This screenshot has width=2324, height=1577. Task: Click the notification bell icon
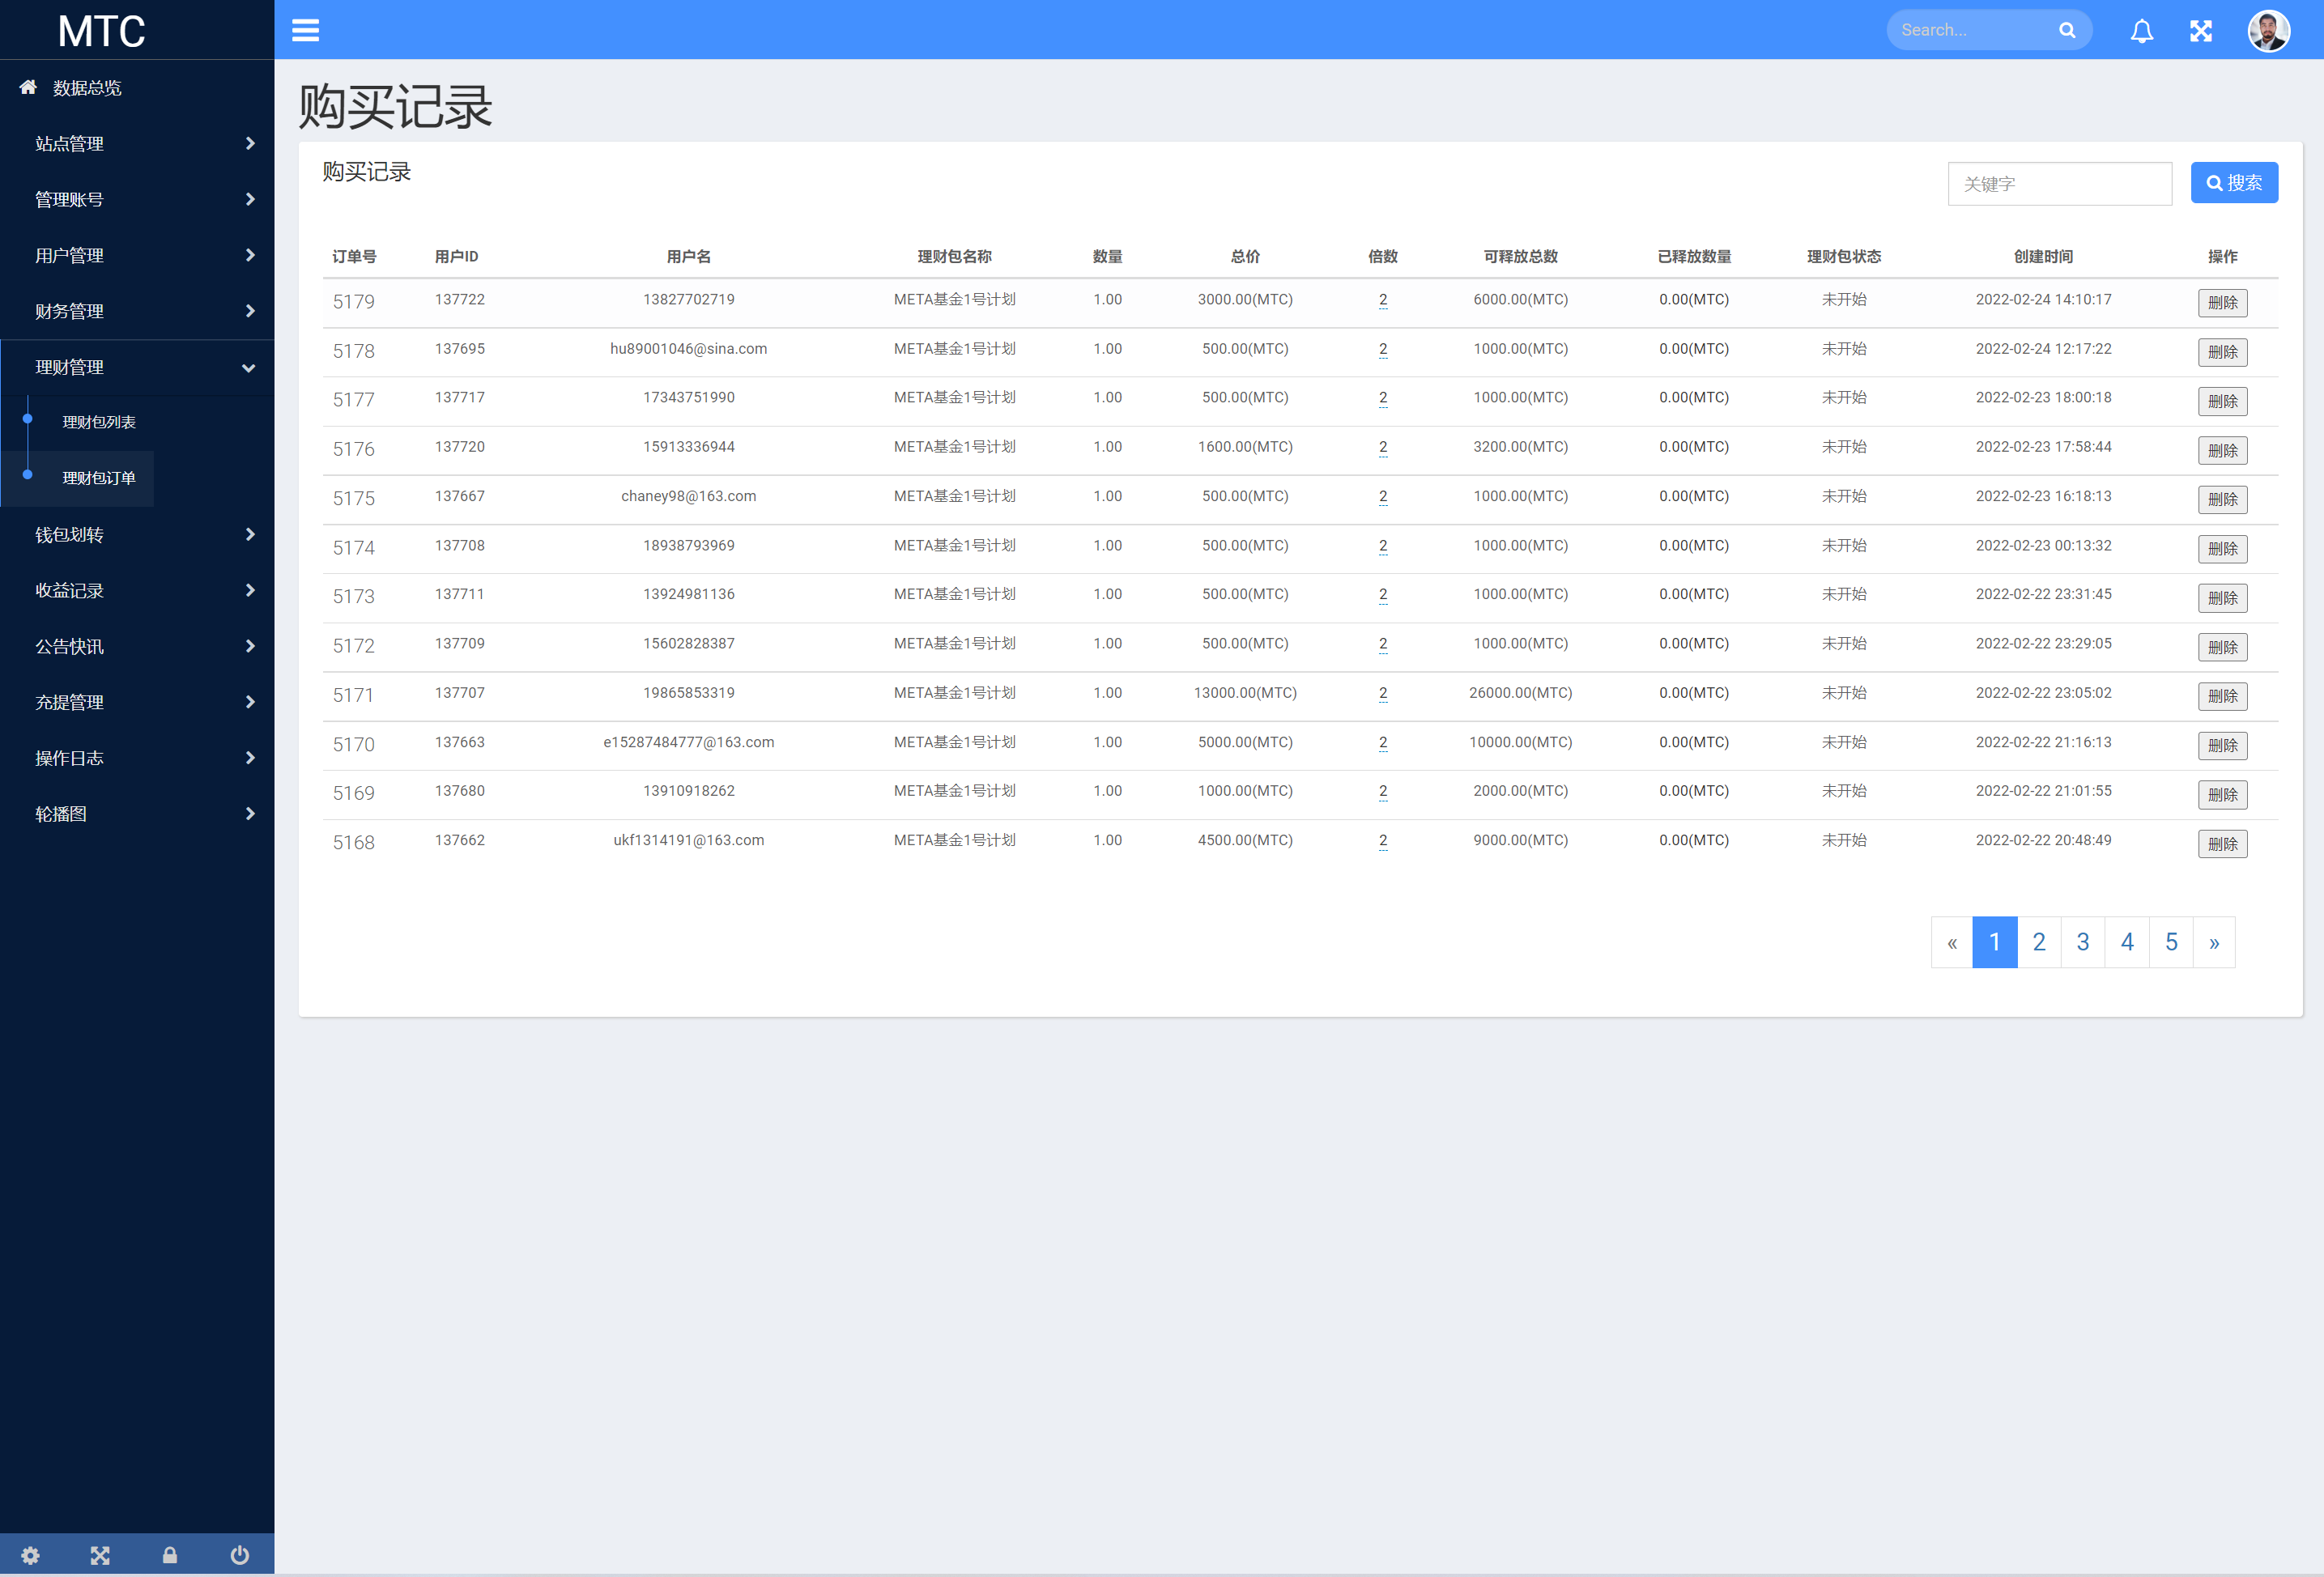tap(2143, 30)
